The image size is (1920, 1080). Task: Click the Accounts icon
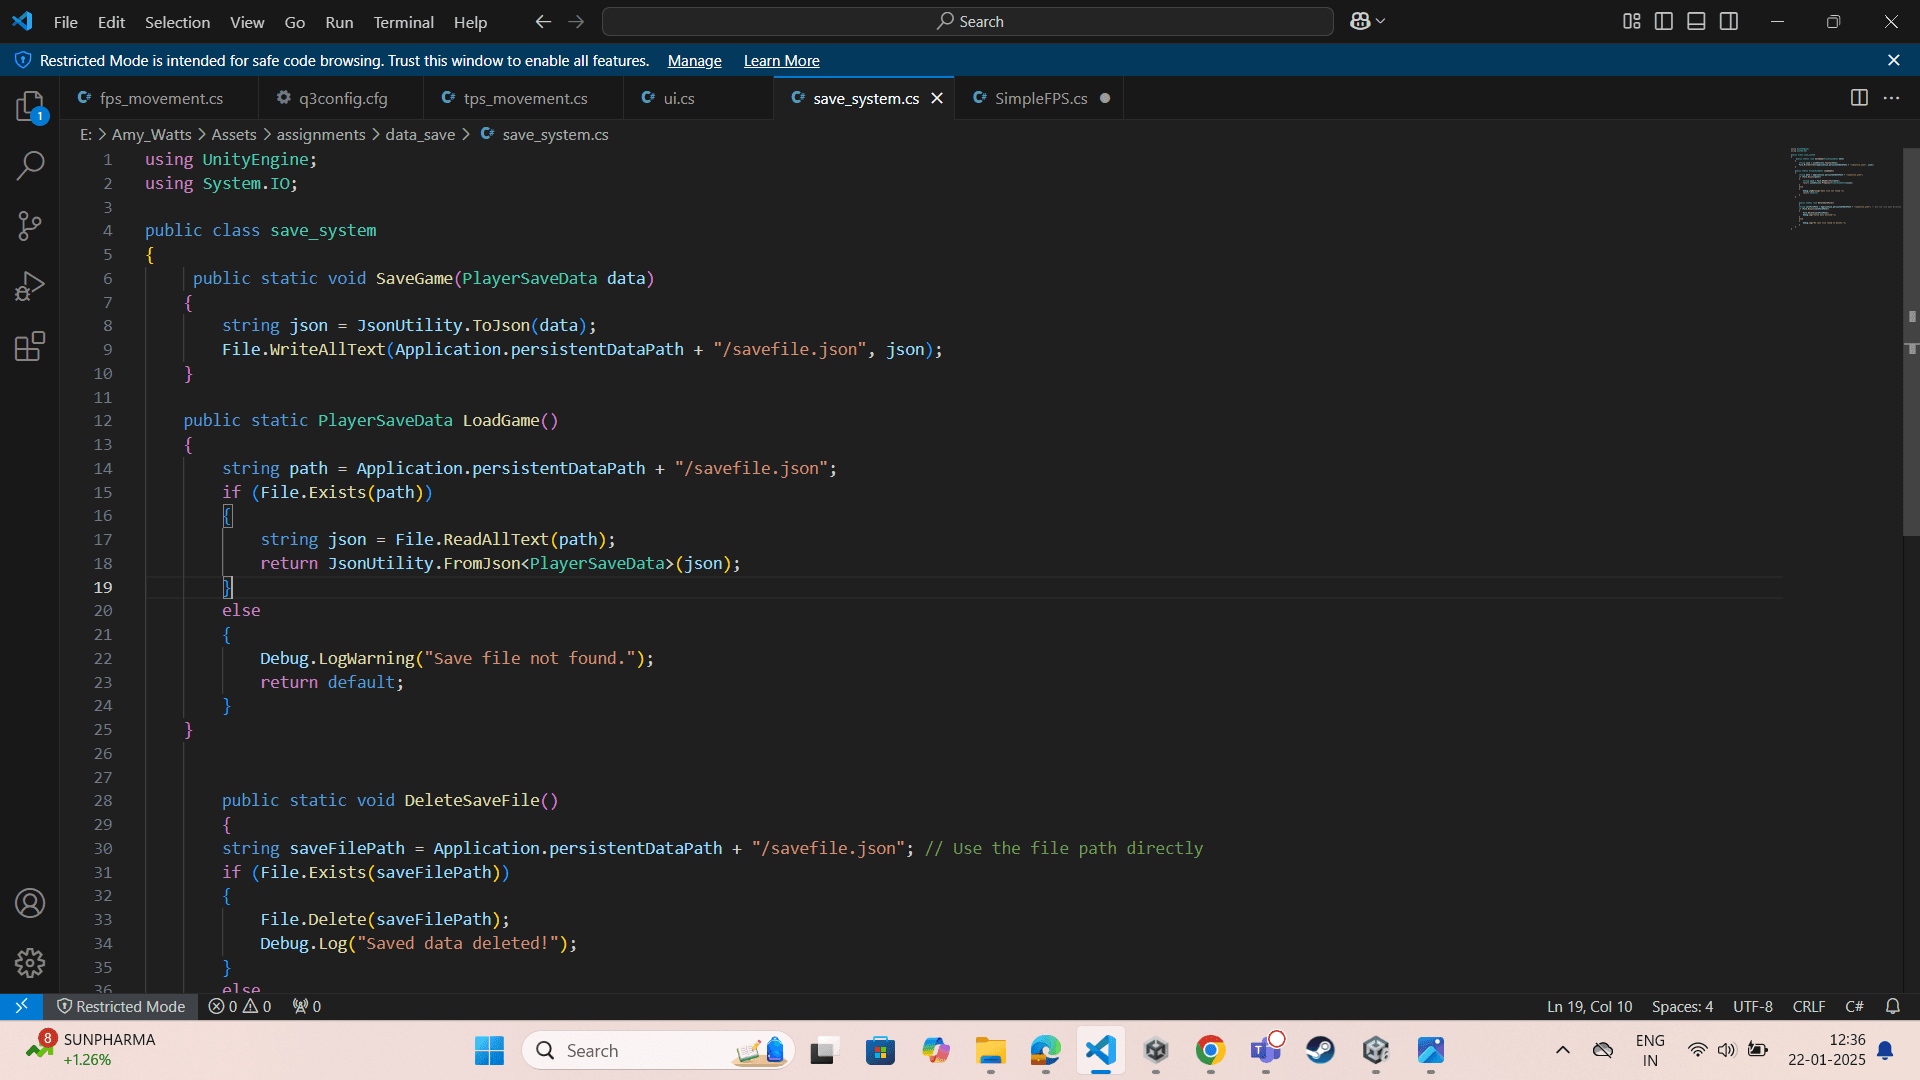tap(30, 903)
